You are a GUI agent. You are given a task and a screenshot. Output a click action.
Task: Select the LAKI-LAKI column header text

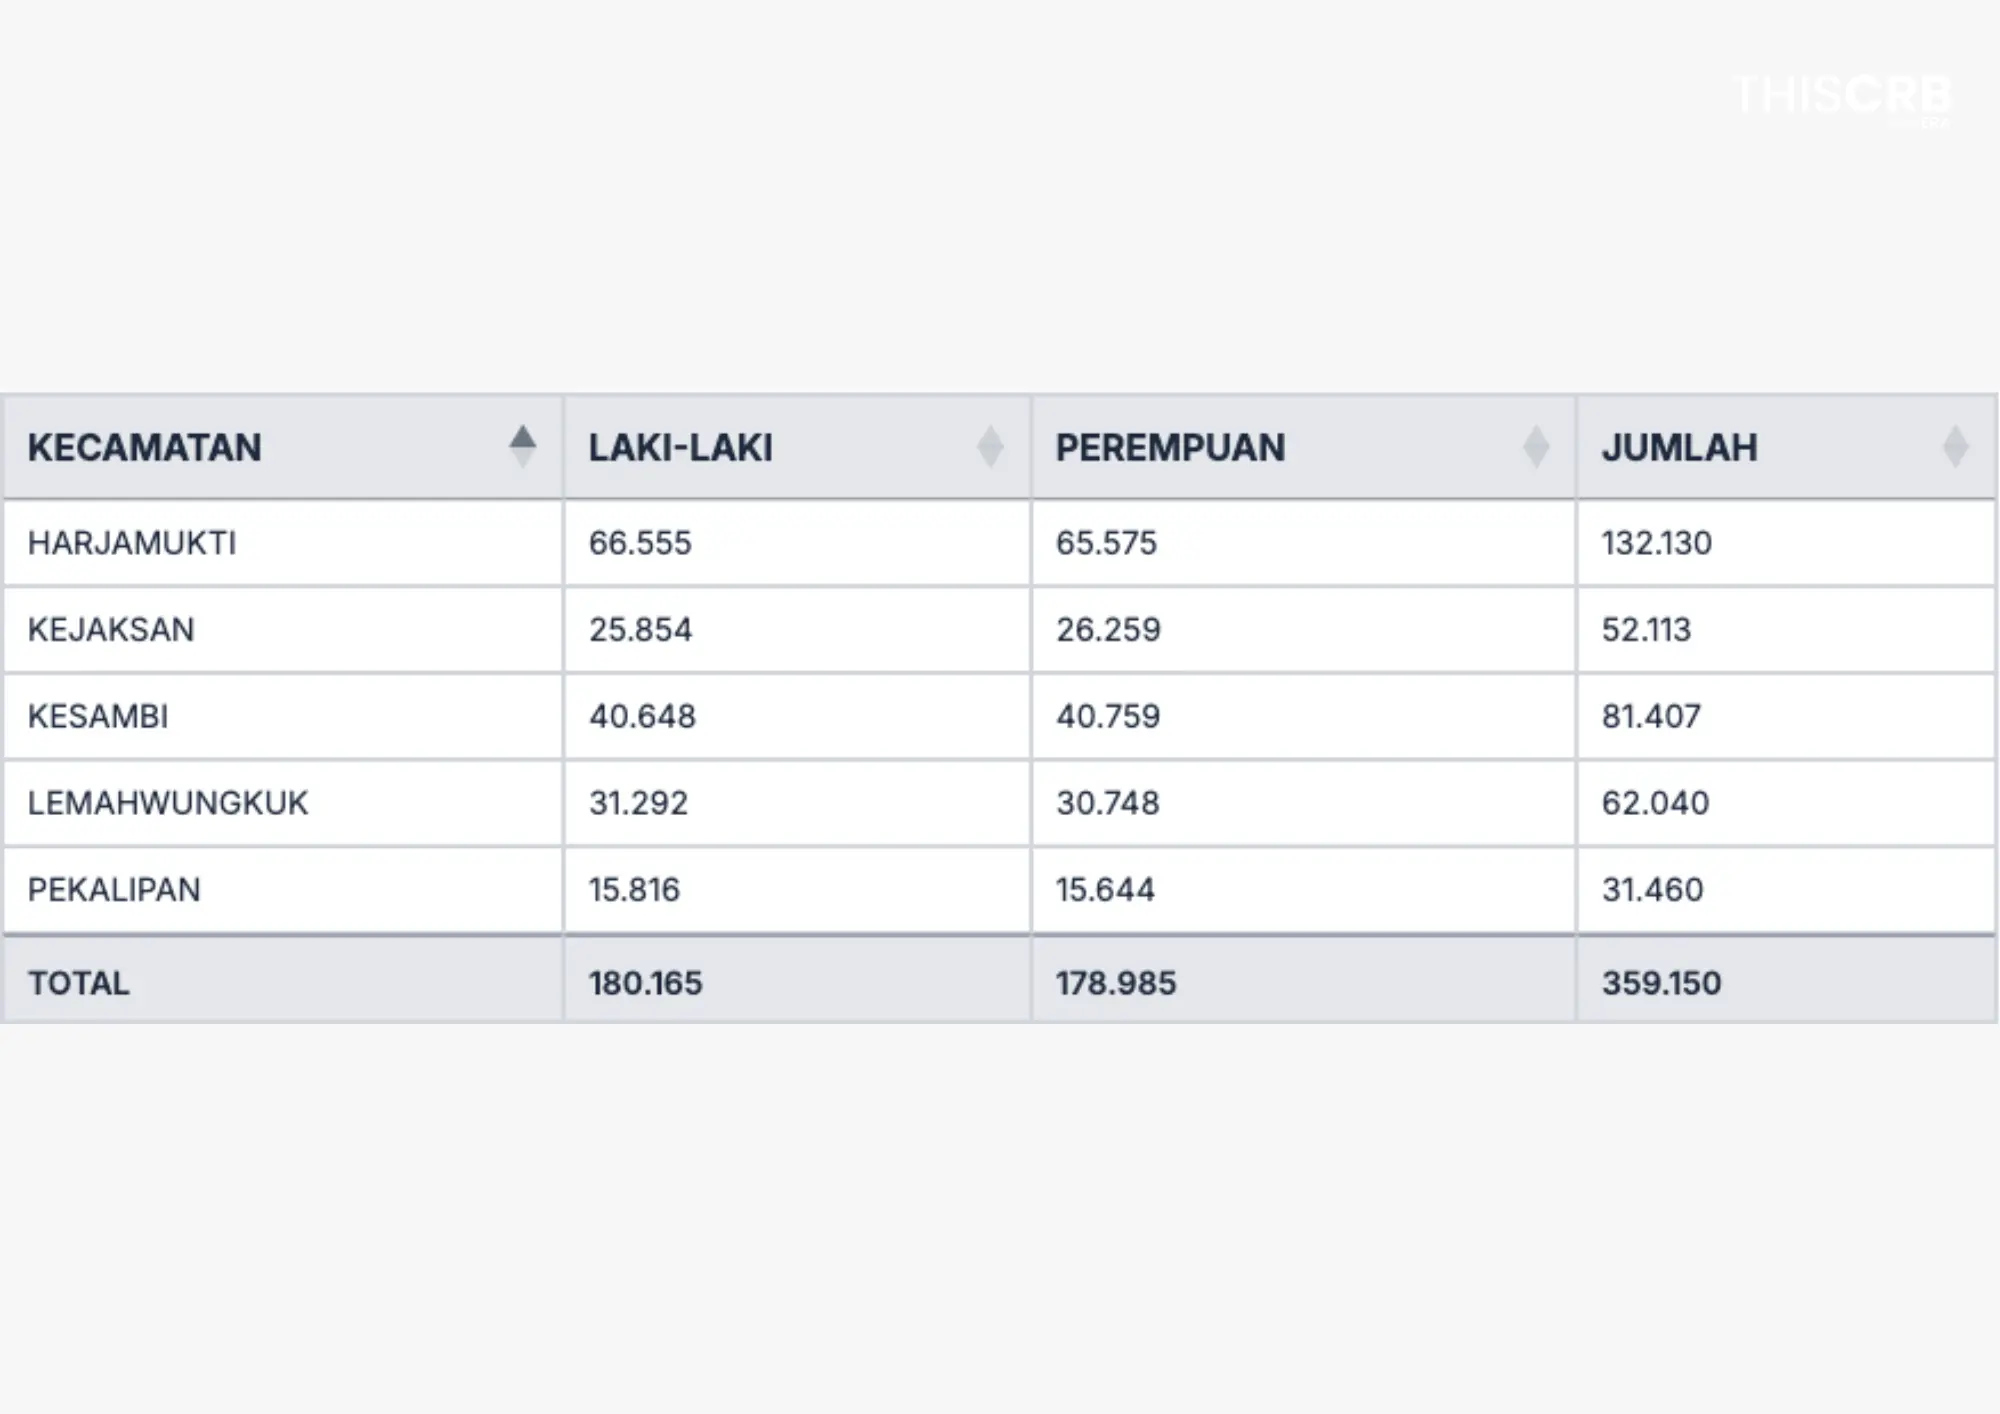681,447
